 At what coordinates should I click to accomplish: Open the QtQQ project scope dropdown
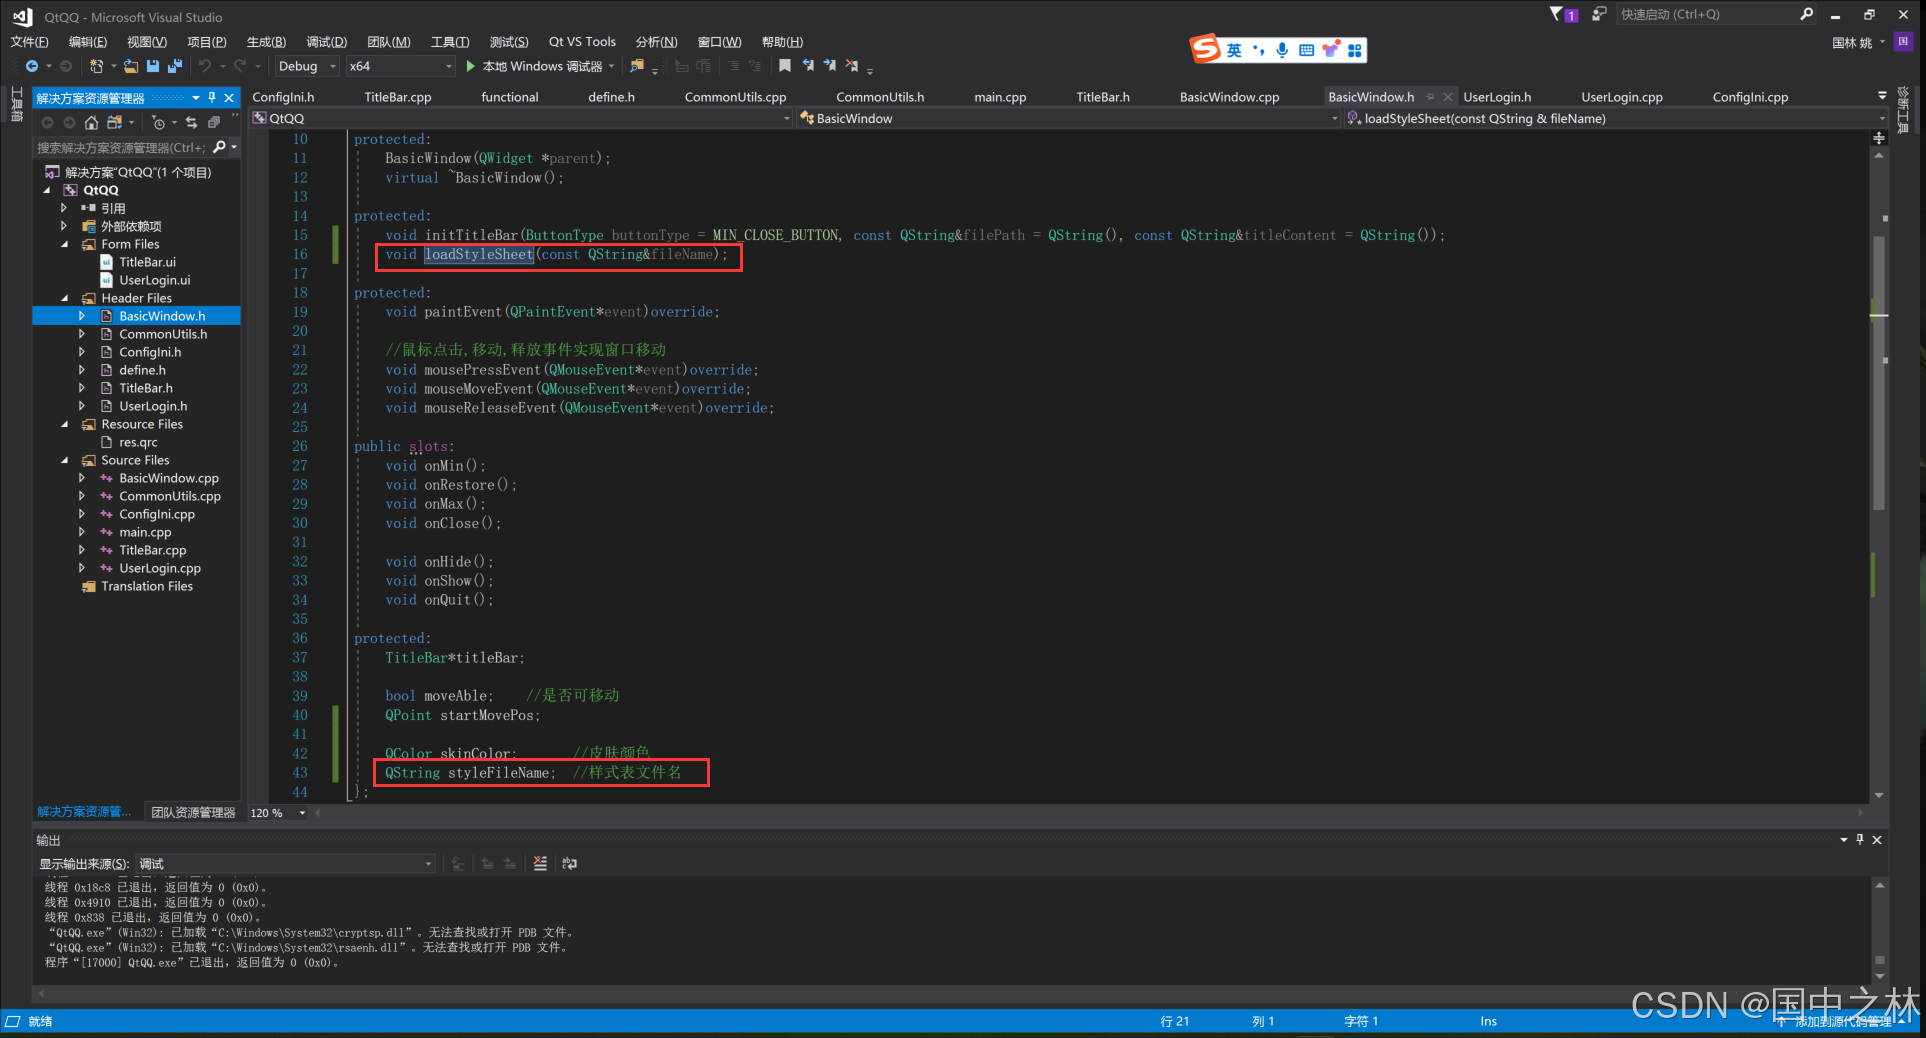[x=520, y=118]
